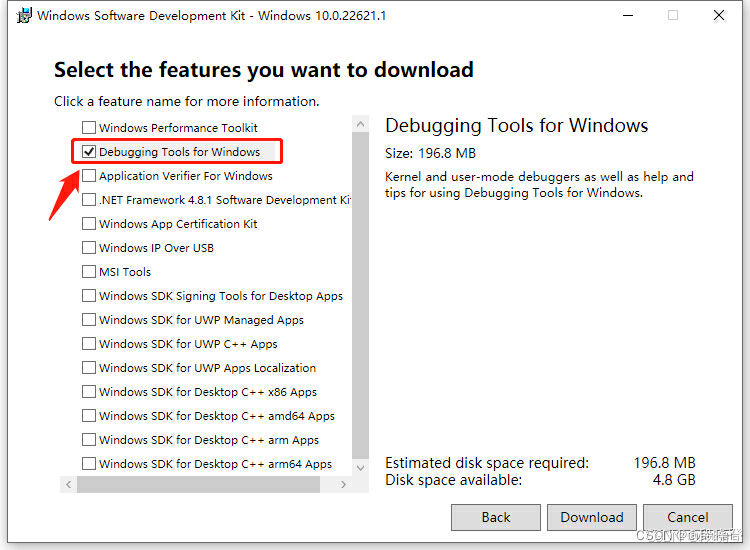Screen dimensions: 750x550
Task: Check .NET Framework 4.8.1 Software Development Kit
Action: [89, 199]
